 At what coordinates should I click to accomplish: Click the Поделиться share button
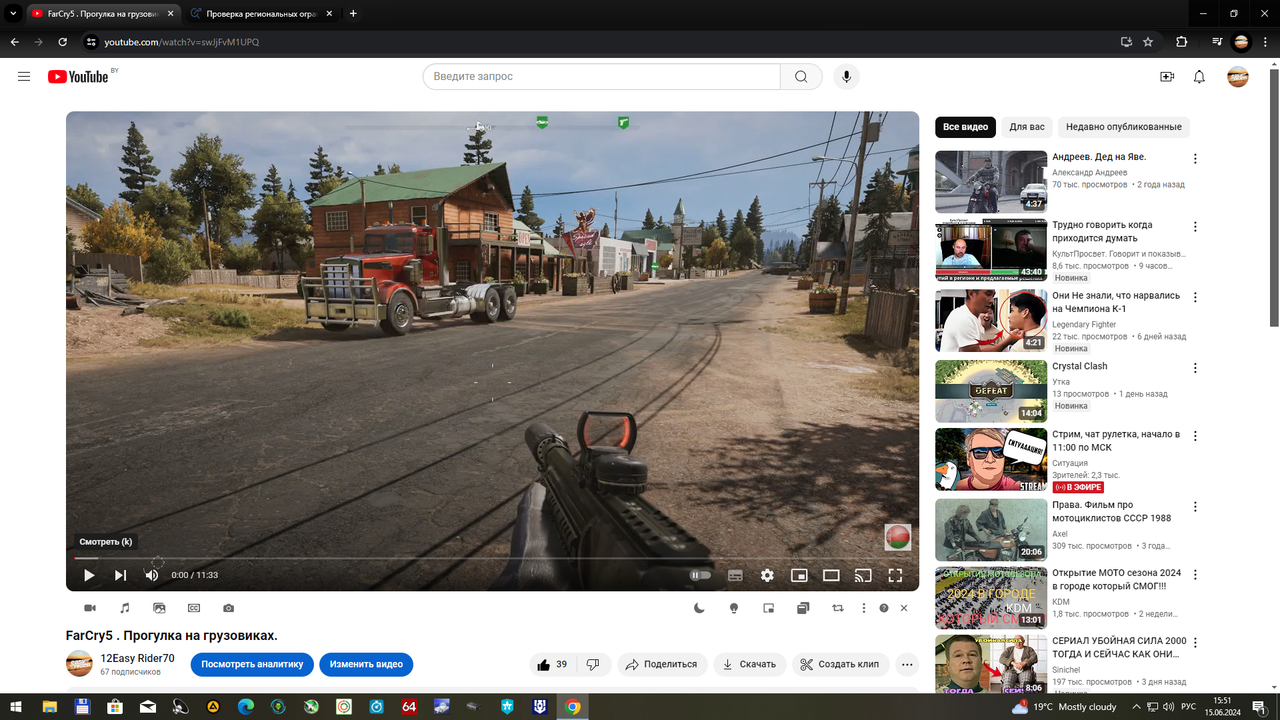662,664
